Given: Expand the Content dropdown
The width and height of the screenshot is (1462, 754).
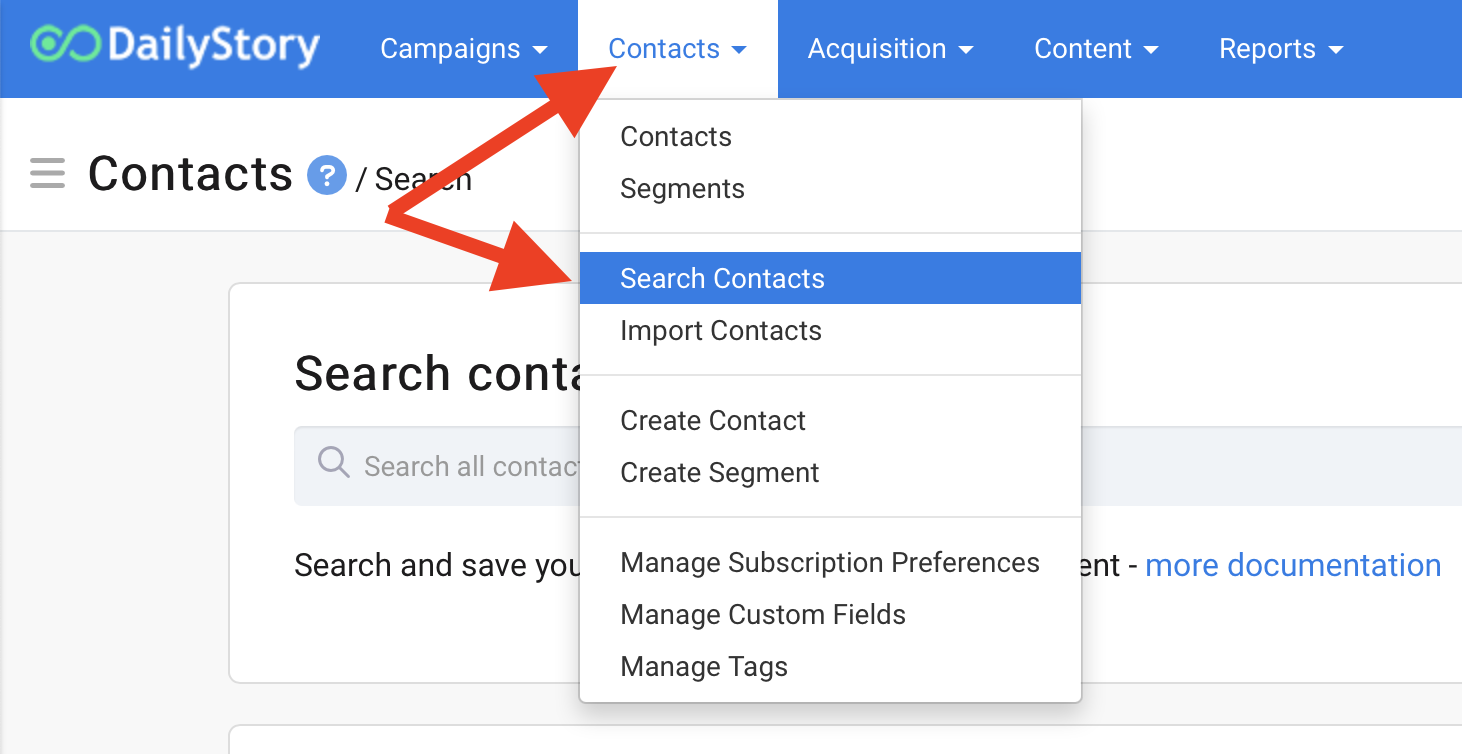Looking at the screenshot, I should click(x=1096, y=49).
